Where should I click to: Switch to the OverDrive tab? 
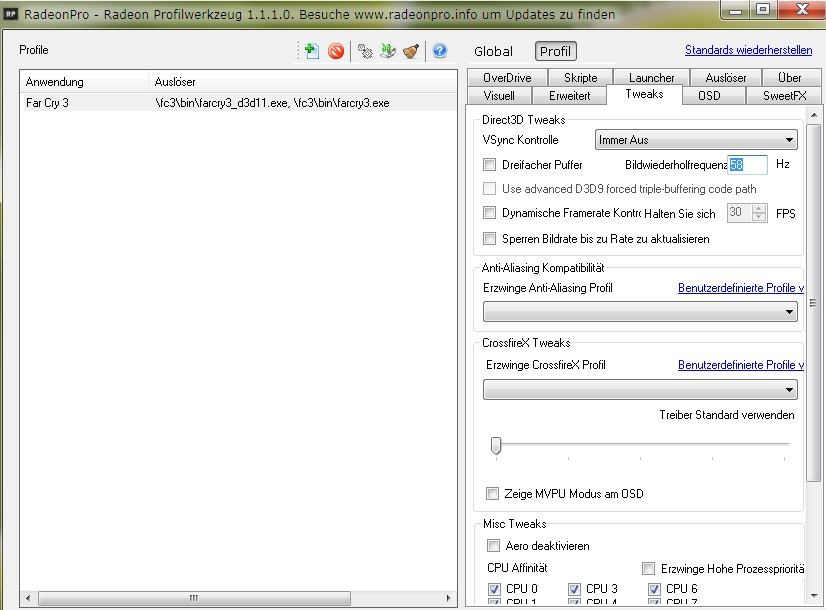(507, 77)
